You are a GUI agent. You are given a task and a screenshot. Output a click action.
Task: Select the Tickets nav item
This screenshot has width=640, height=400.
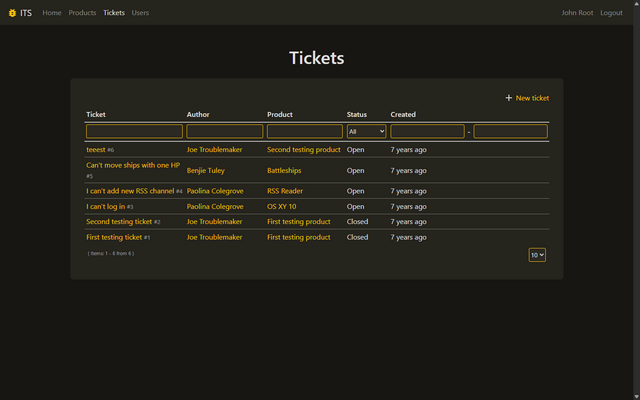click(114, 13)
